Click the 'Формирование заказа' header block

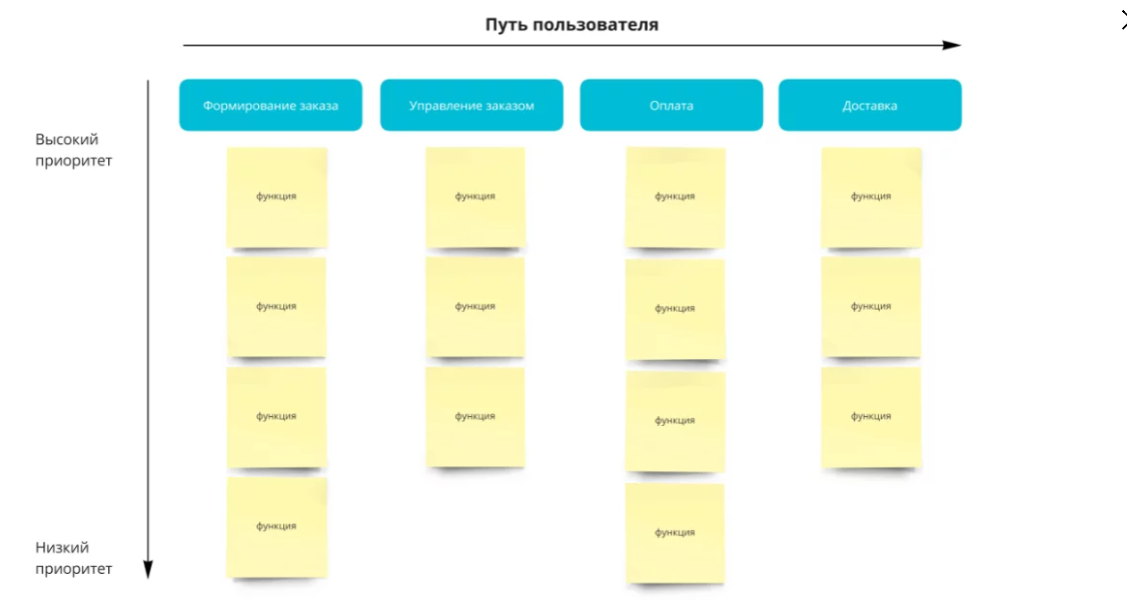point(270,105)
